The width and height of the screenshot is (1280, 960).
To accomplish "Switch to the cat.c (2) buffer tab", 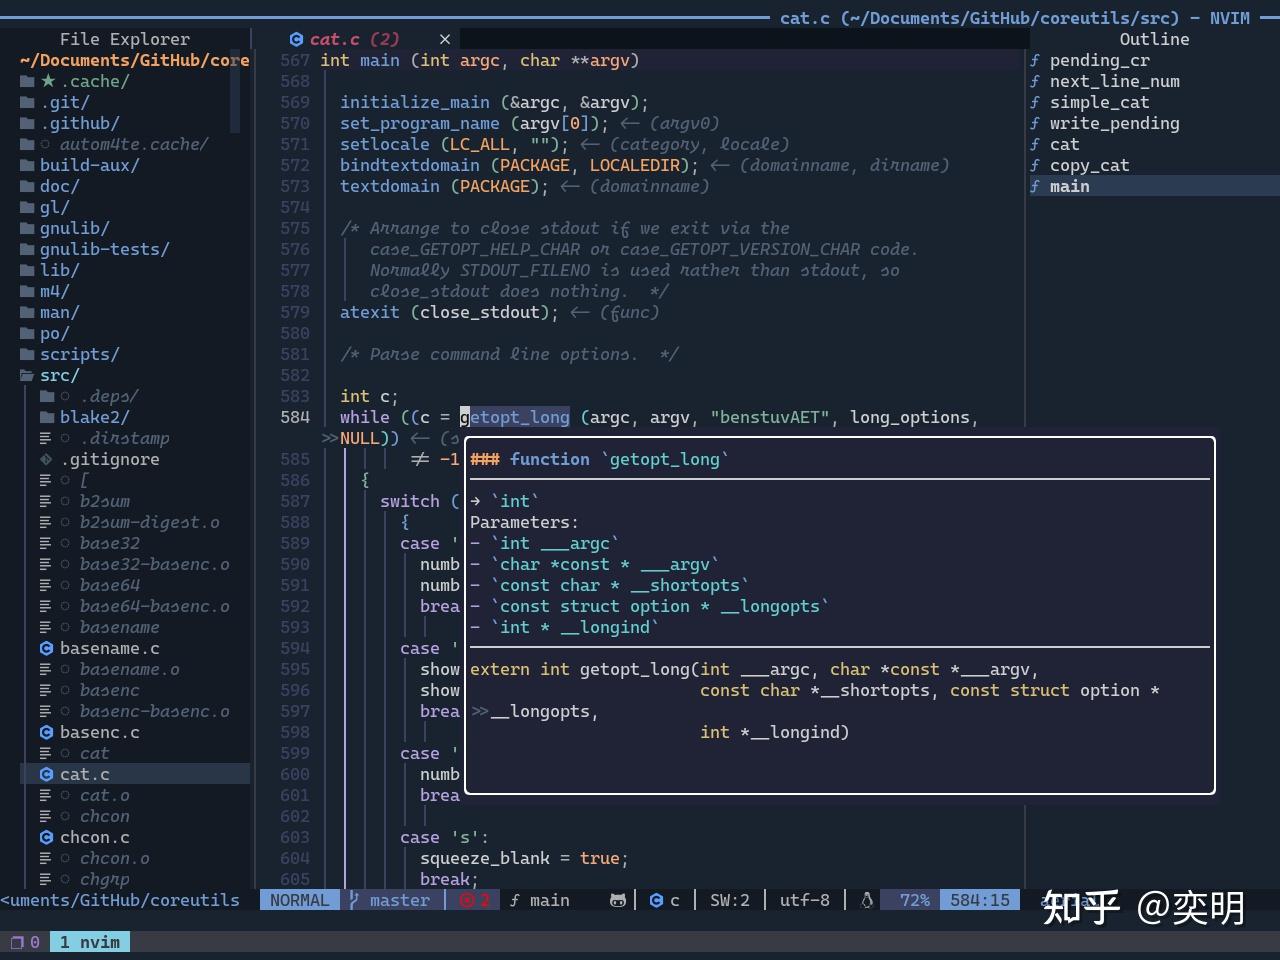I will pos(354,39).
